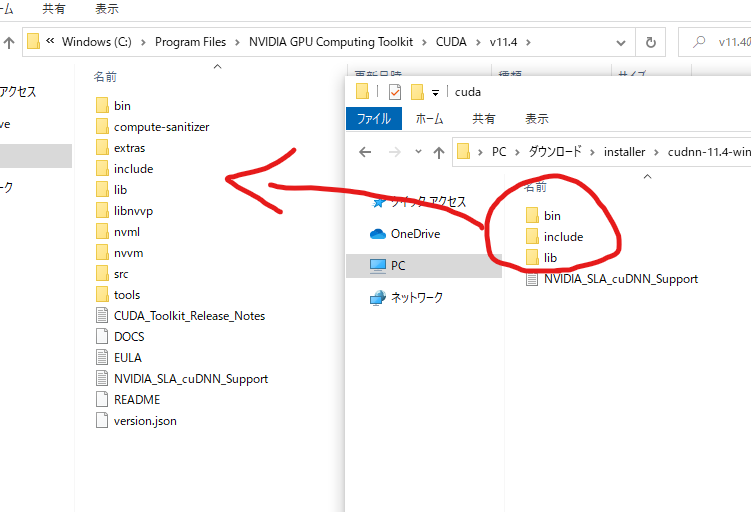Click Program Files in address path

[x=190, y=42]
